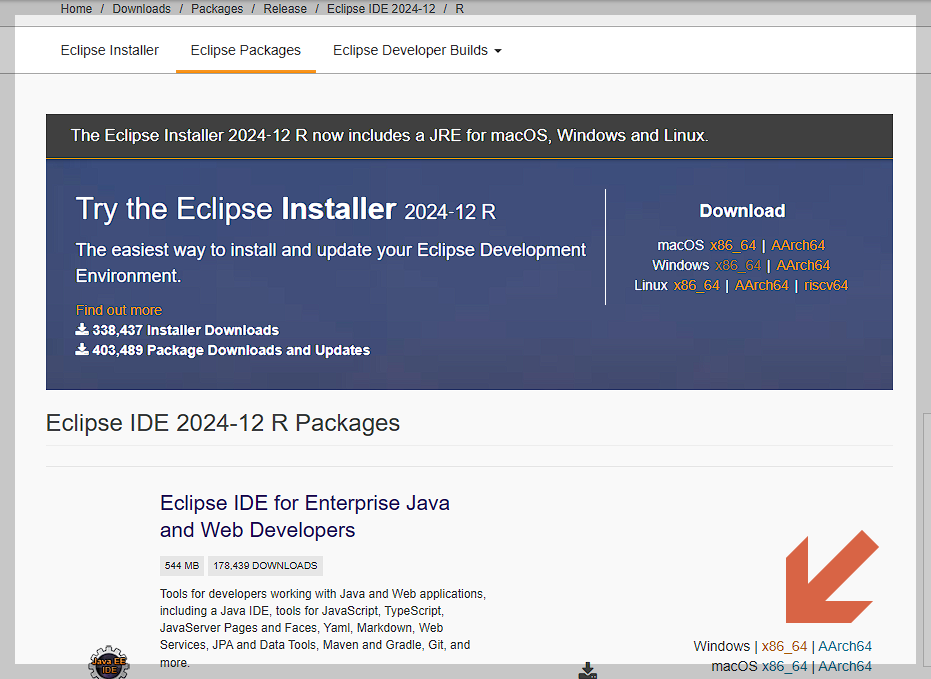Download installer for macOS AArch64
The height and width of the screenshot is (679, 931).
798,245
